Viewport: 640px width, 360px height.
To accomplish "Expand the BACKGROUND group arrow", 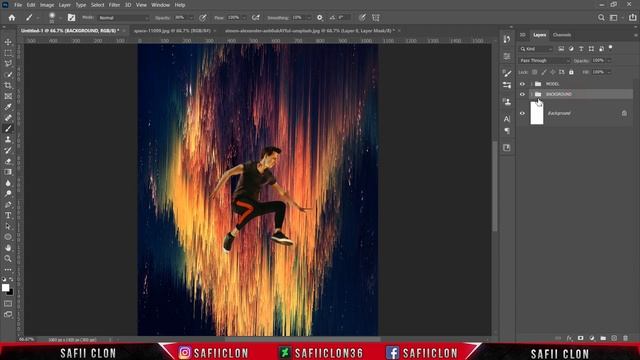I will pyautogui.click(x=531, y=94).
